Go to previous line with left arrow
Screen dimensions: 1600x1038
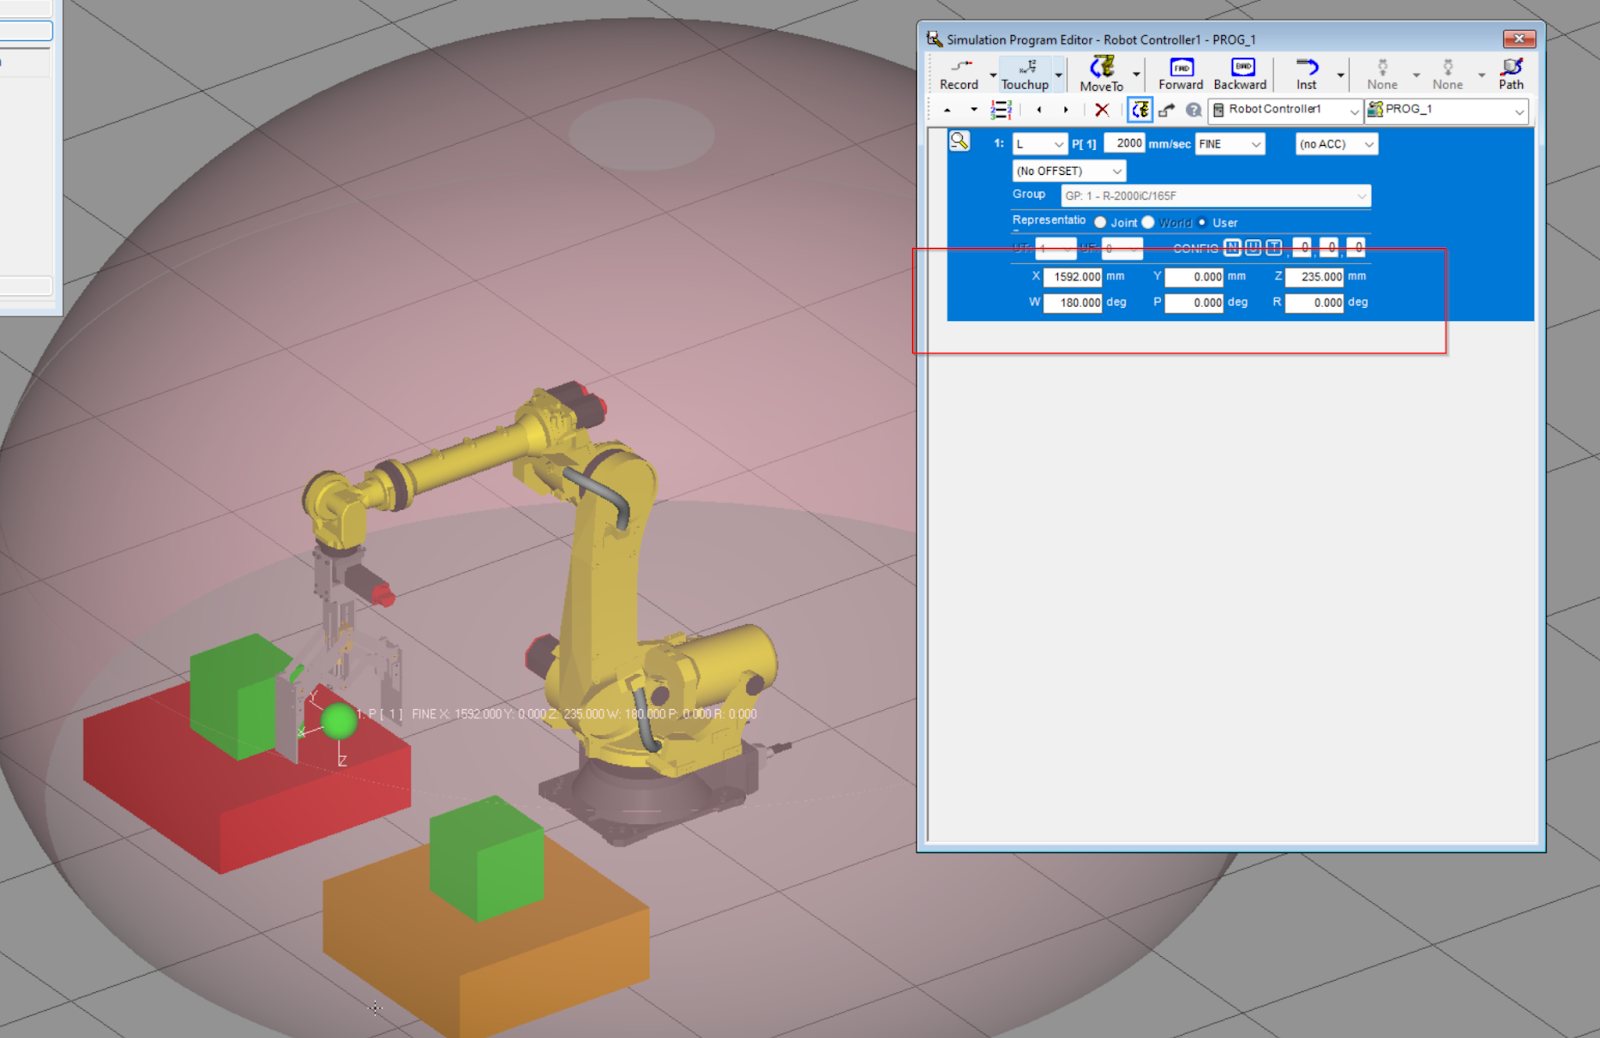1039,110
